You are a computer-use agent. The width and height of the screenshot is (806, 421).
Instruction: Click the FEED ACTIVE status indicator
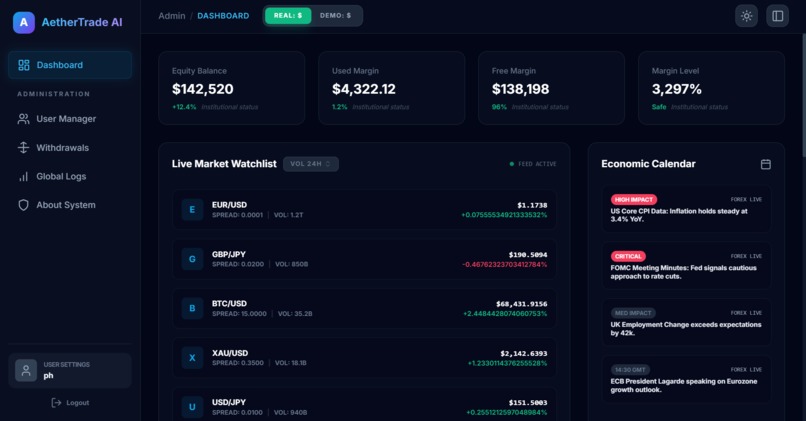coord(533,164)
